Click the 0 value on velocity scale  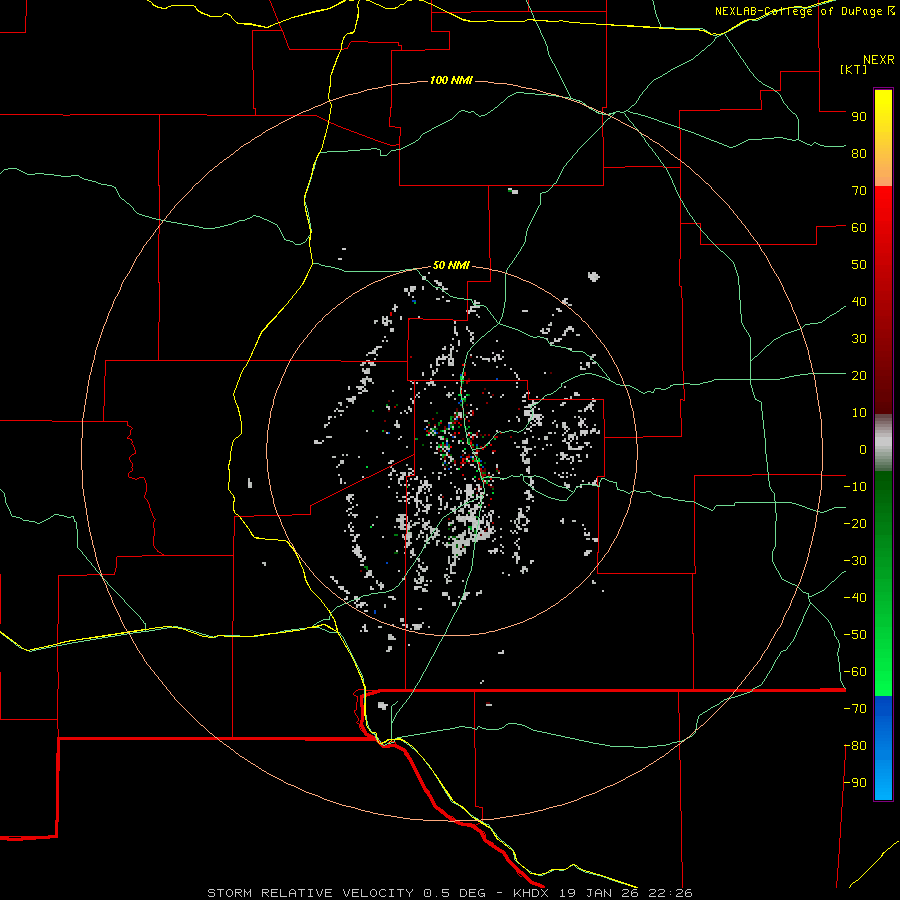click(863, 449)
